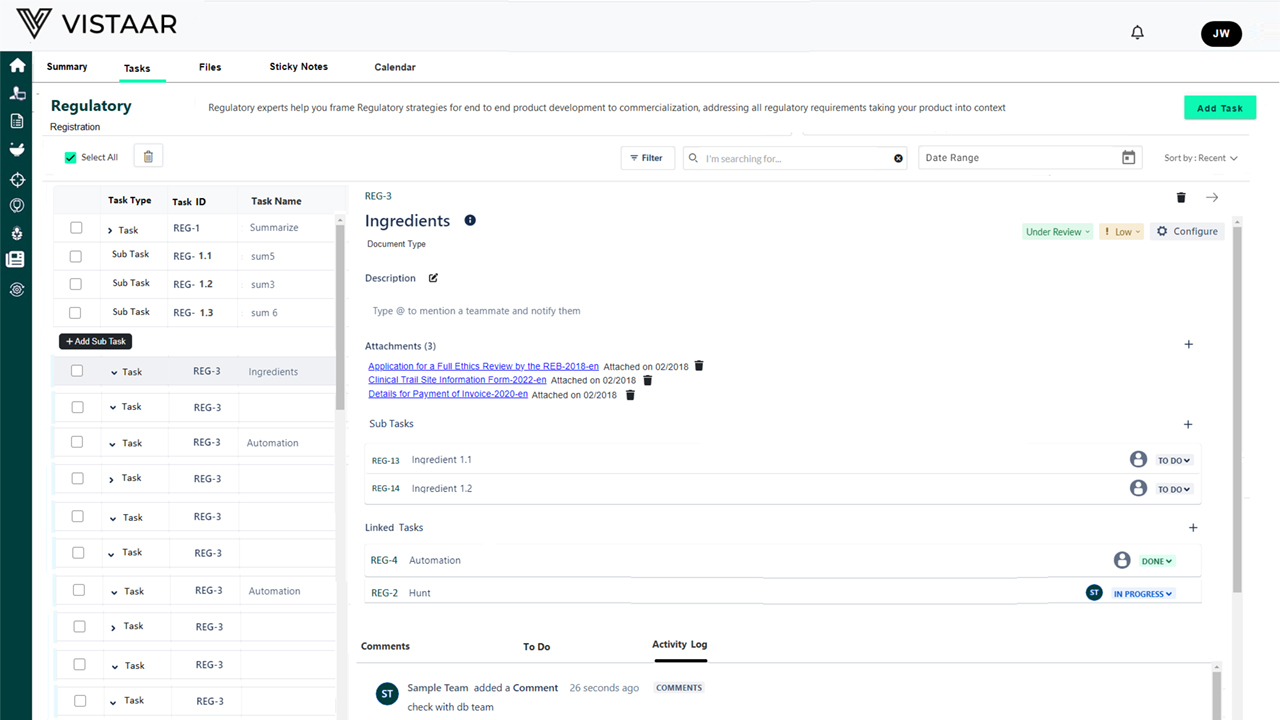Click the notification bell icon
The height and width of the screenshot is (720, 1280).
pos(1137,33)
